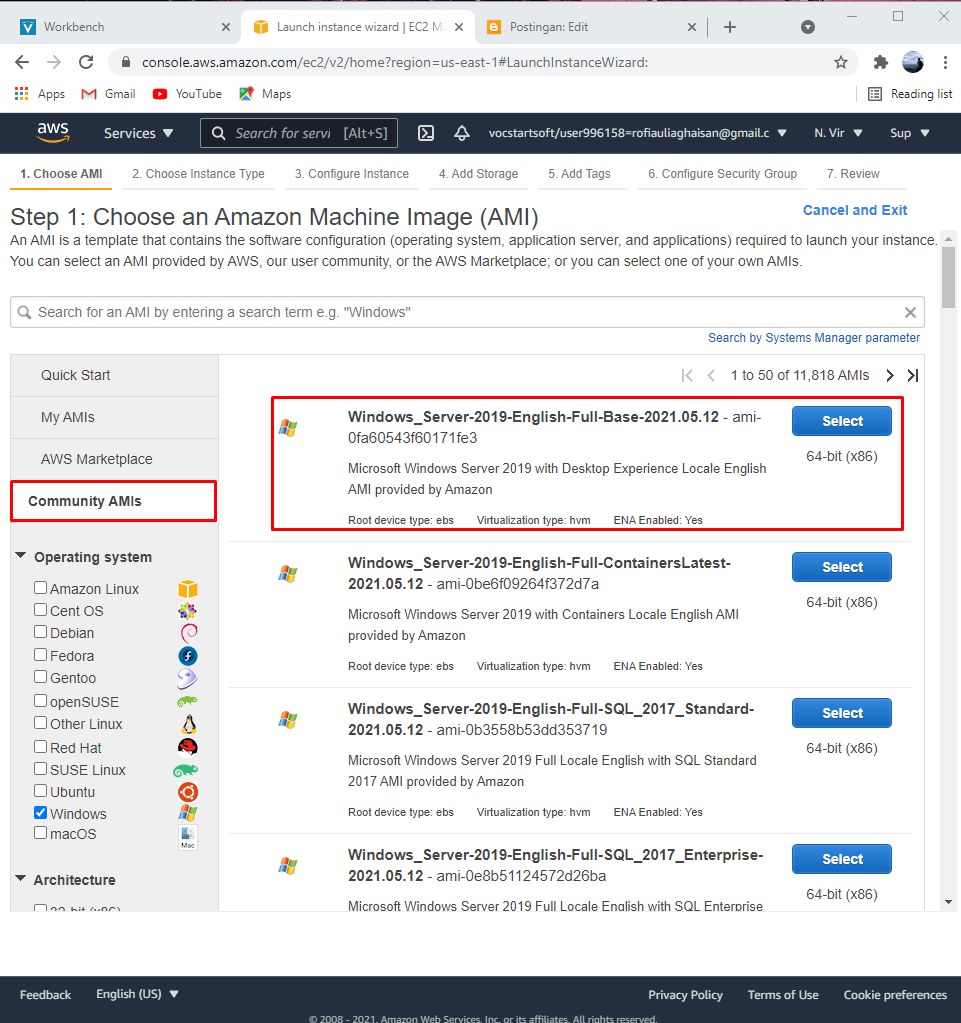Open the N. Vir region dropdown
Viewport: 961px width, 1023px height.
point(838,133)
